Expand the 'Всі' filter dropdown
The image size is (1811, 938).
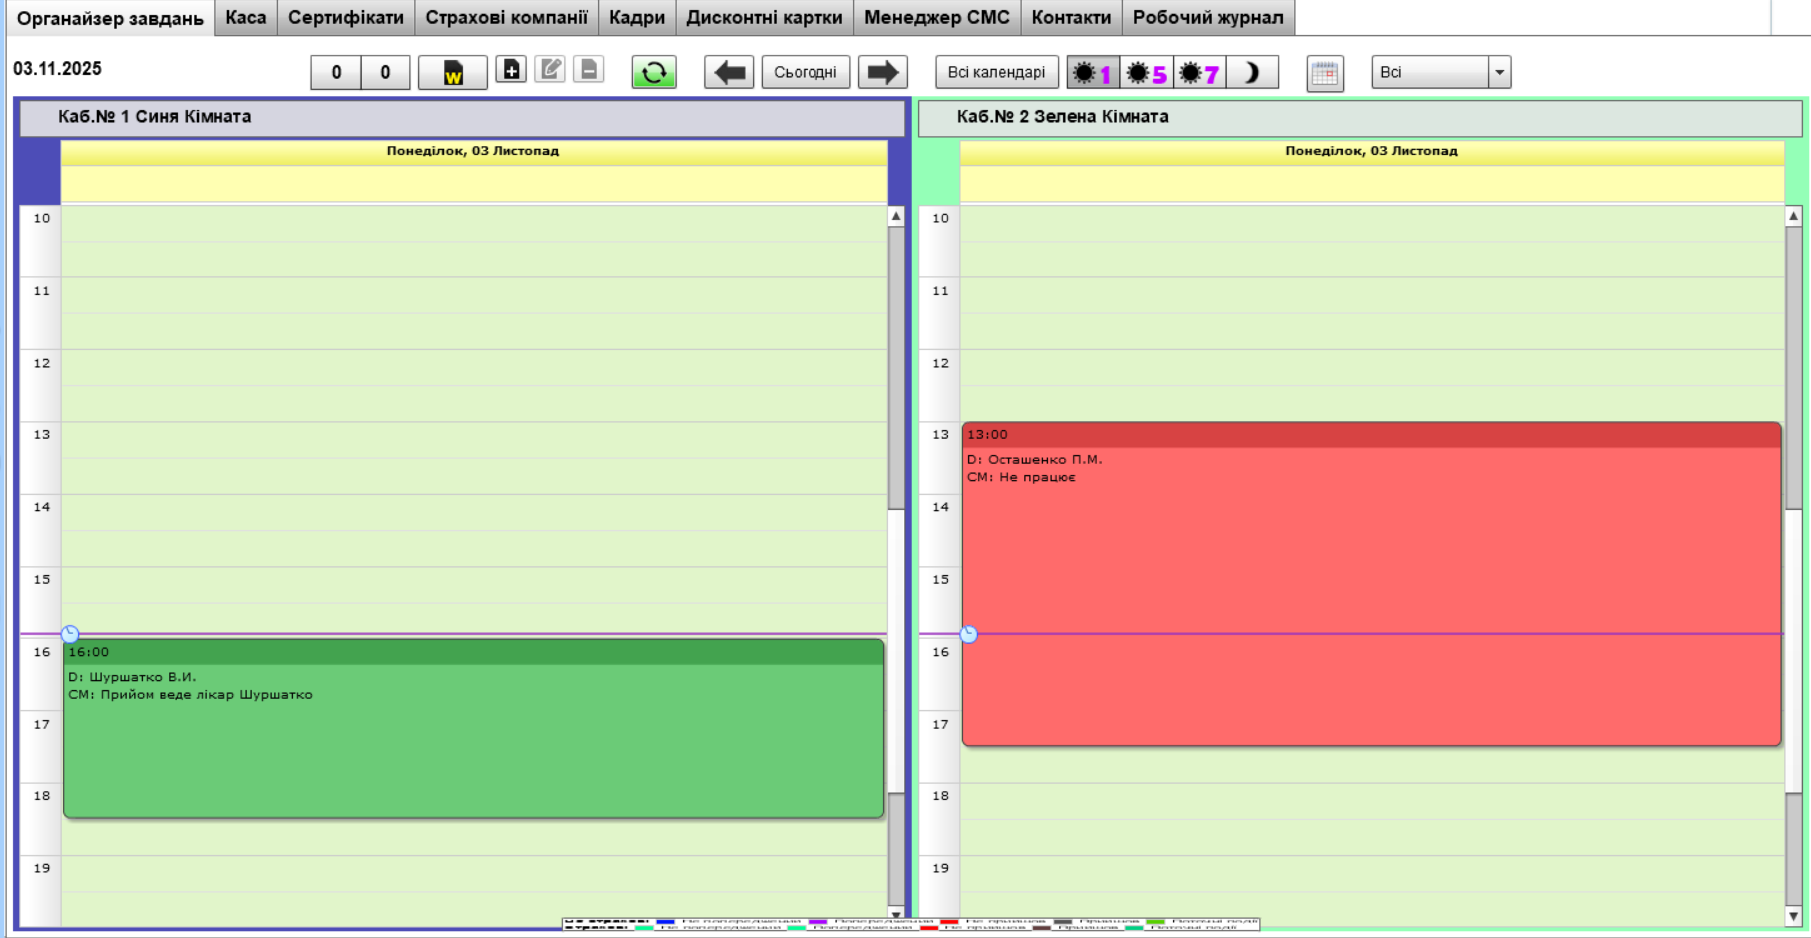(x=1499, y=72)
